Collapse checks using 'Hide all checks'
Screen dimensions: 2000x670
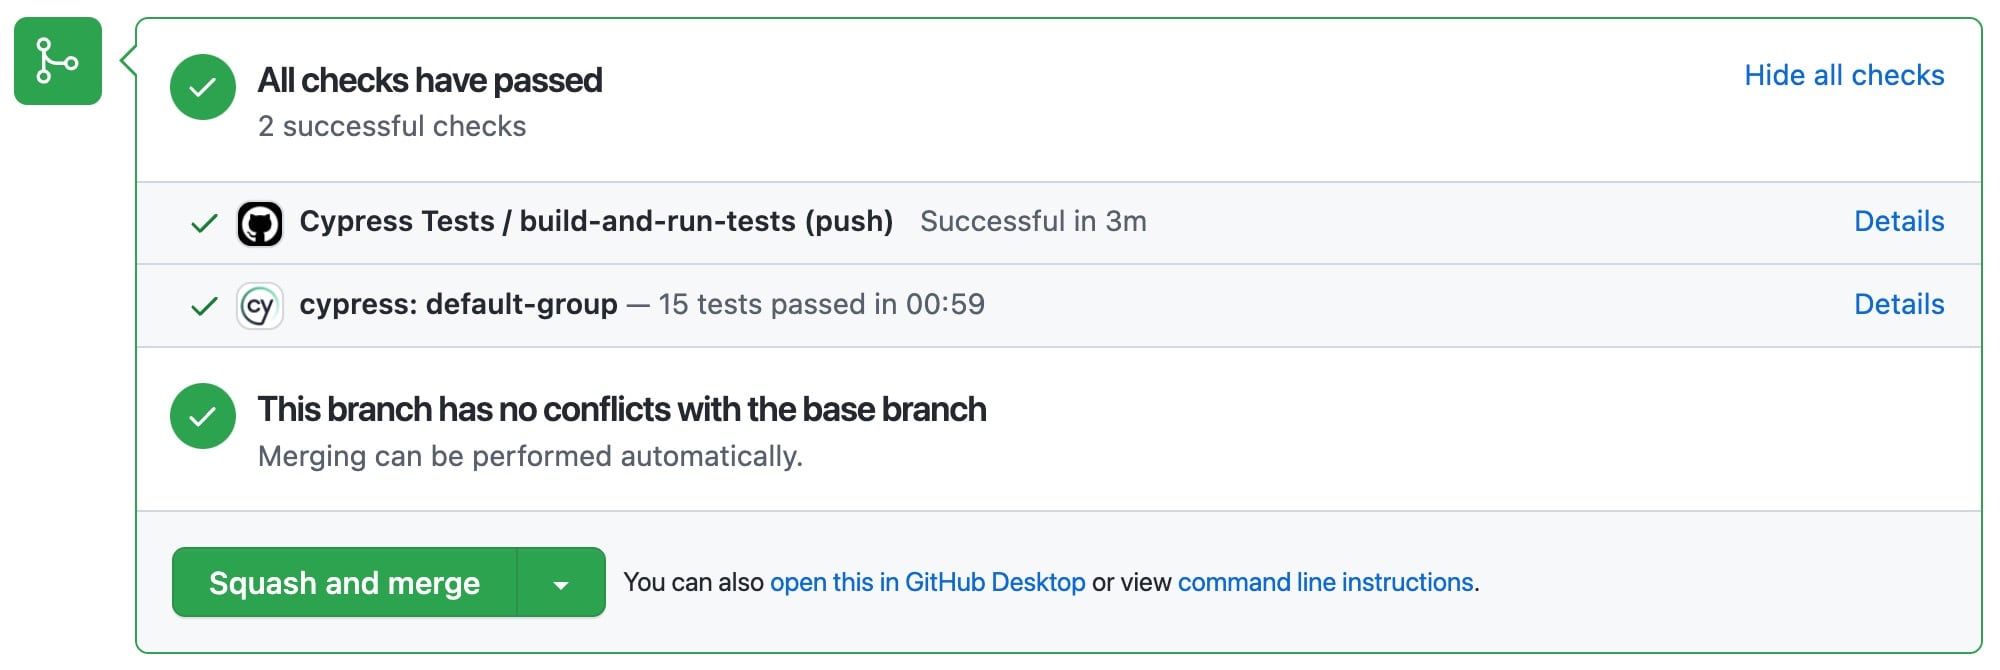point(1844,75)
